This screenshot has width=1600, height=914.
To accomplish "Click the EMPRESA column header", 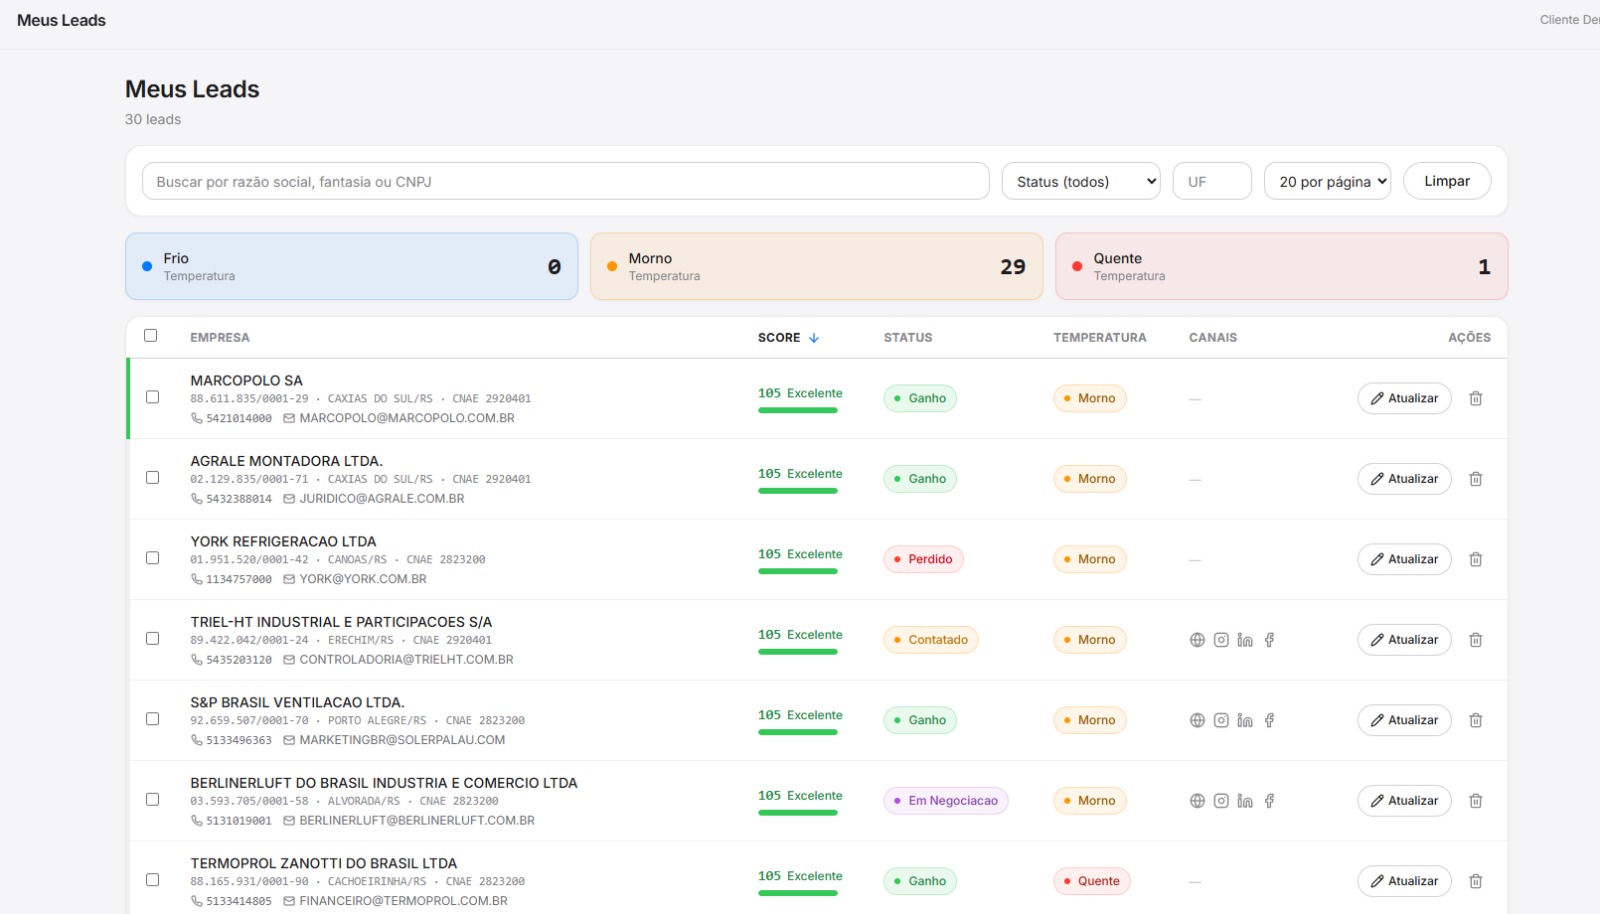I will coord(220,338).
